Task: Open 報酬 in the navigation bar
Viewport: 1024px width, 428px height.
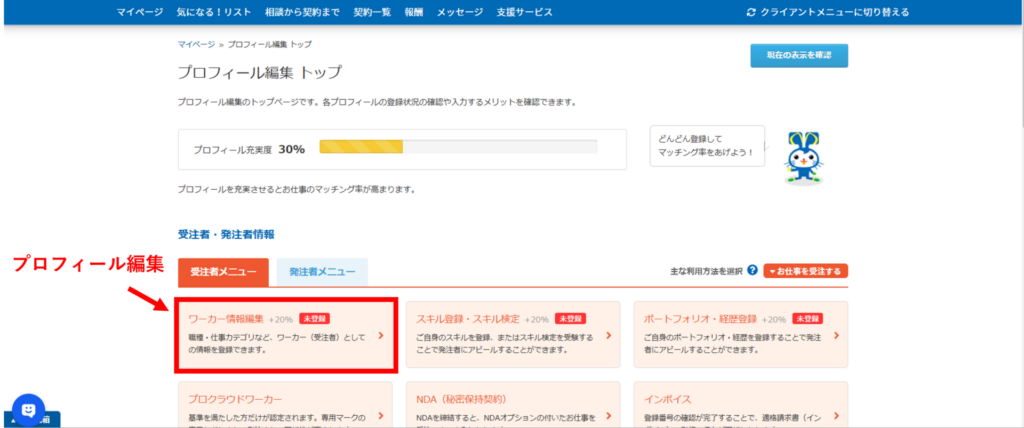Action: coord(414,12)
